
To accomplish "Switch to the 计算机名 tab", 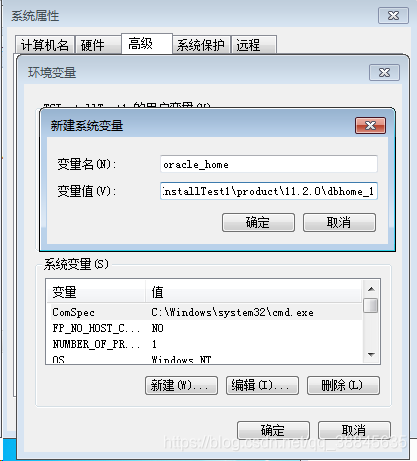I will coord(45,45).
